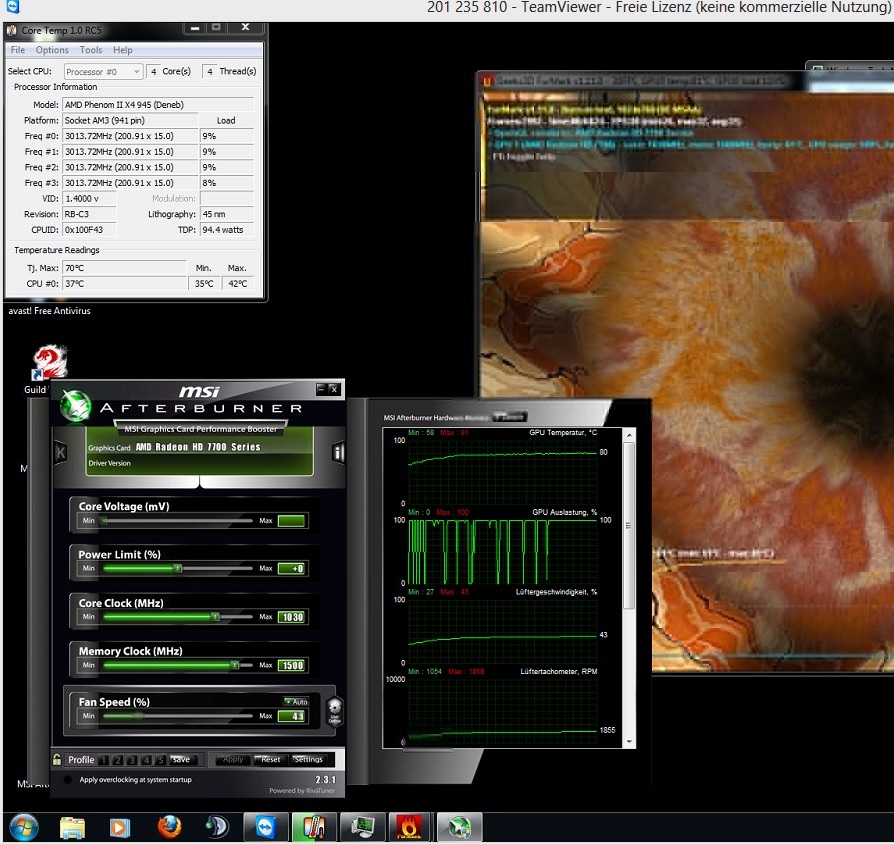Screen dimensions: 894x844
Task: Click the Apply button in Afterburner
Action: pos(233,760)
